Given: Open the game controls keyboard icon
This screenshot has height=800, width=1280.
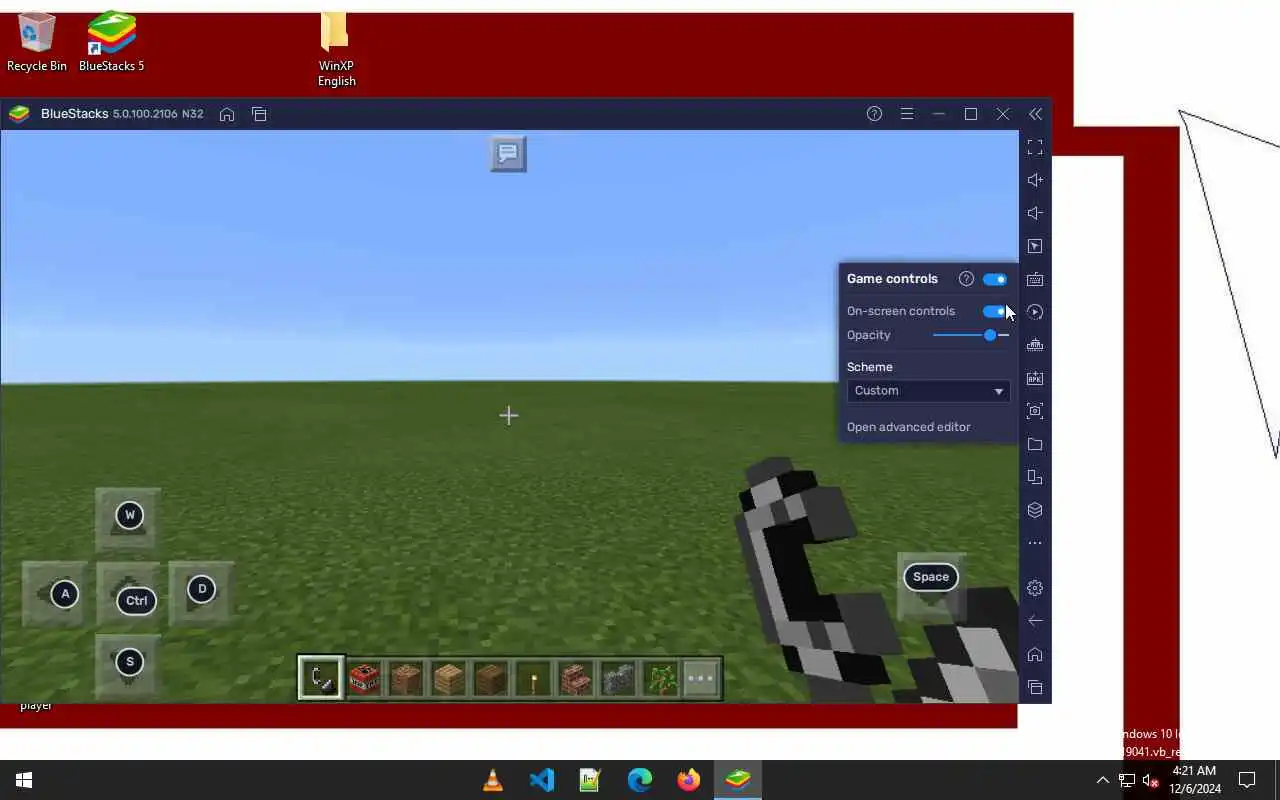Looking at the screenshot, I should coord(1035,279).
